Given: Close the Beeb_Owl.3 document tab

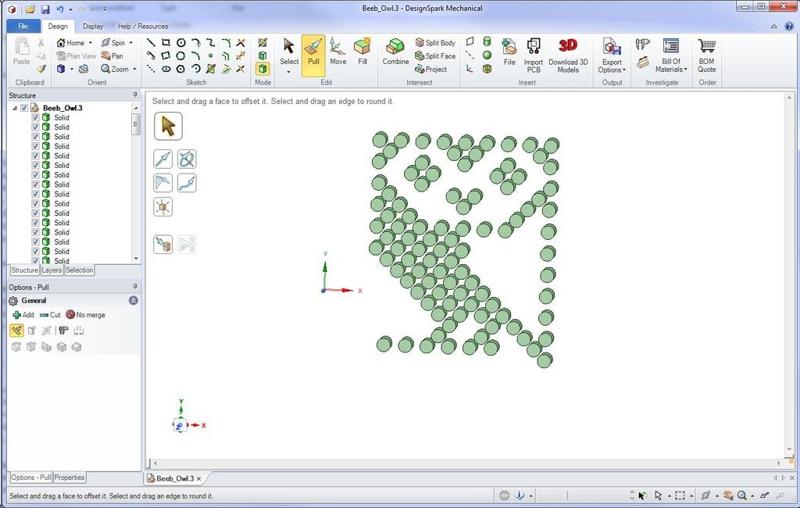Looking at the screenshot, I should 199,478.
